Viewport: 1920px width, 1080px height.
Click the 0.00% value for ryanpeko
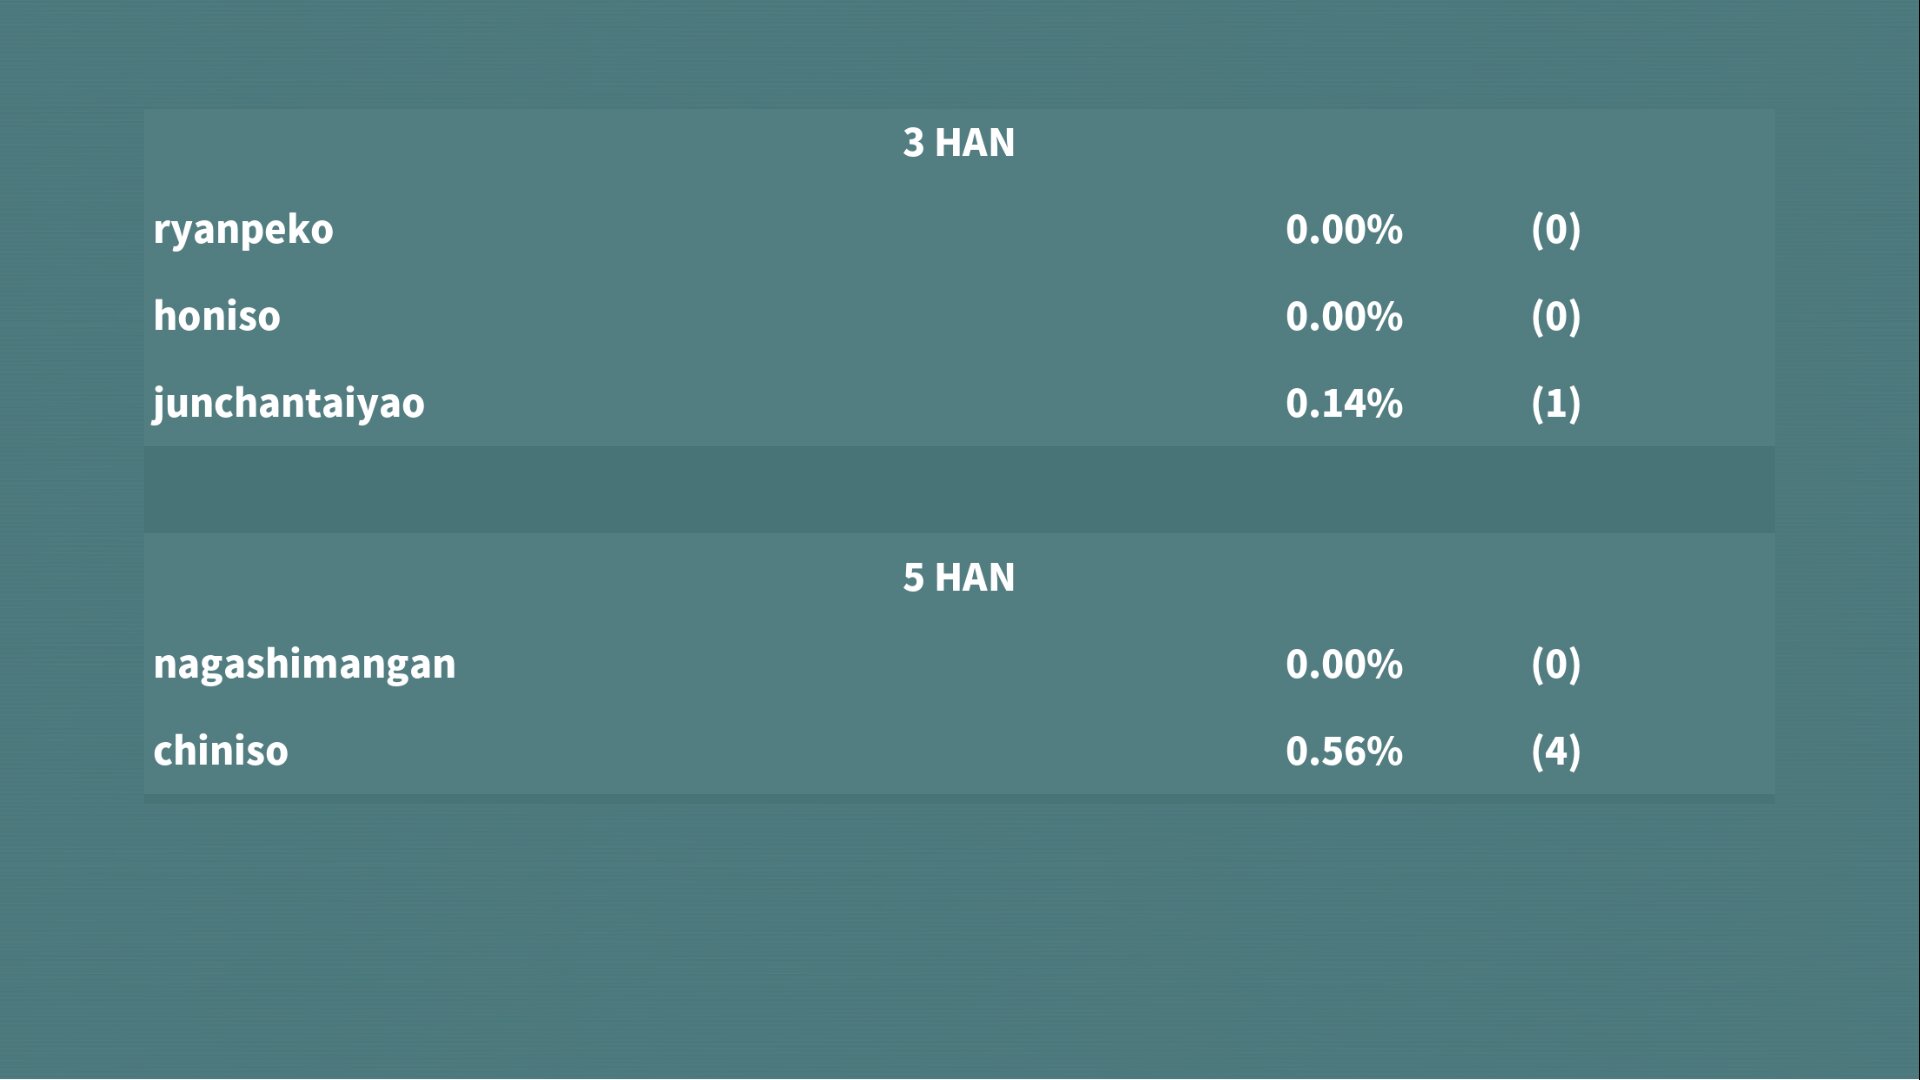(x=1343, y=230)
